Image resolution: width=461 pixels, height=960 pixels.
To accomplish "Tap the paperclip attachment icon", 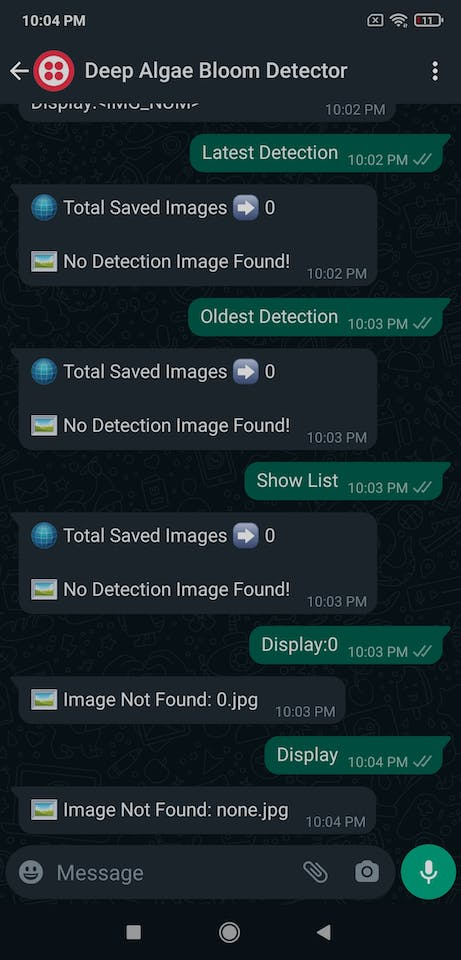I will click(x=315, y=872).
